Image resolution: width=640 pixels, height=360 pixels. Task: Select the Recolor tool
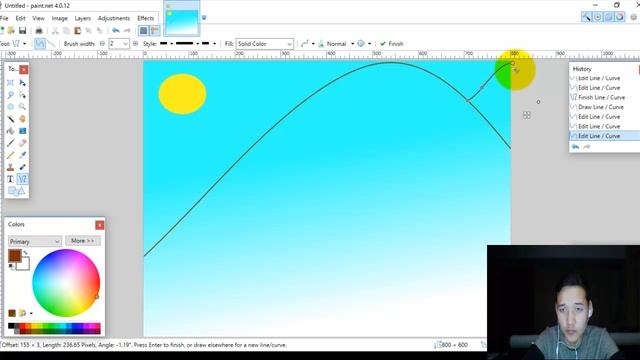pos(22,167)
